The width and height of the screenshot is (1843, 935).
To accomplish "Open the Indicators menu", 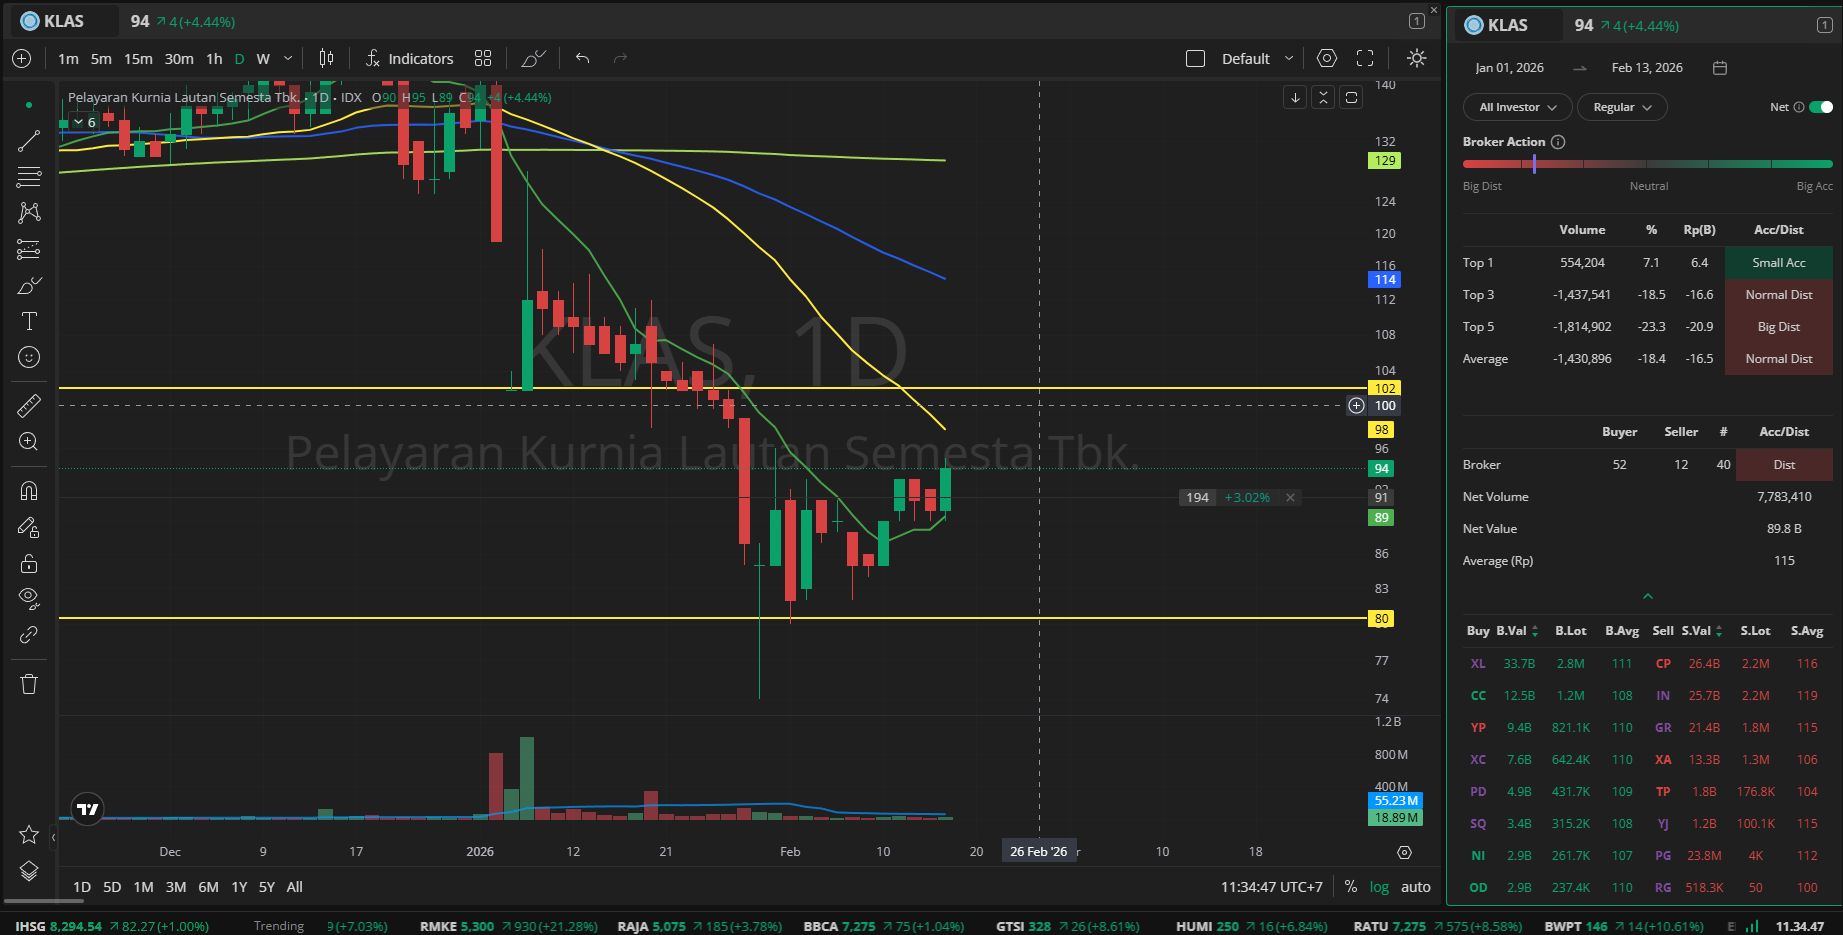I will click(409, 59).
